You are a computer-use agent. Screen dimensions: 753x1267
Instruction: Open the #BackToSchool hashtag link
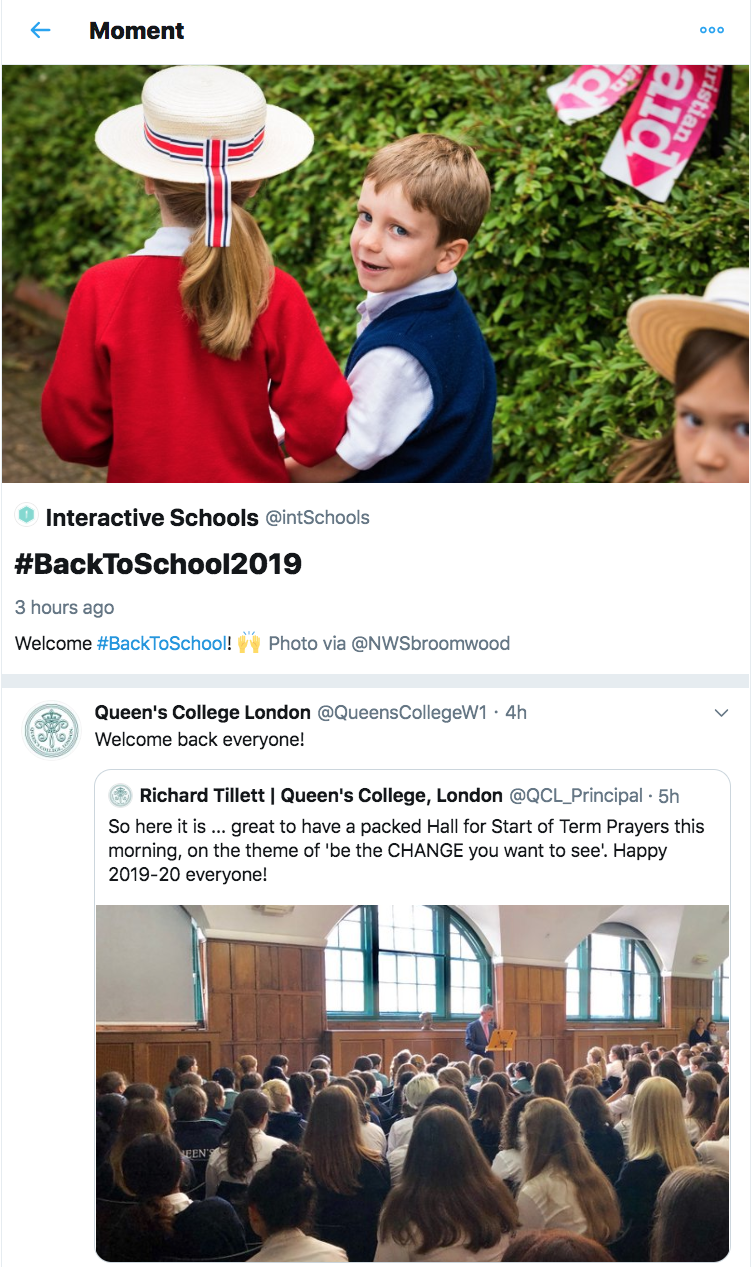(x=162, y=643)
